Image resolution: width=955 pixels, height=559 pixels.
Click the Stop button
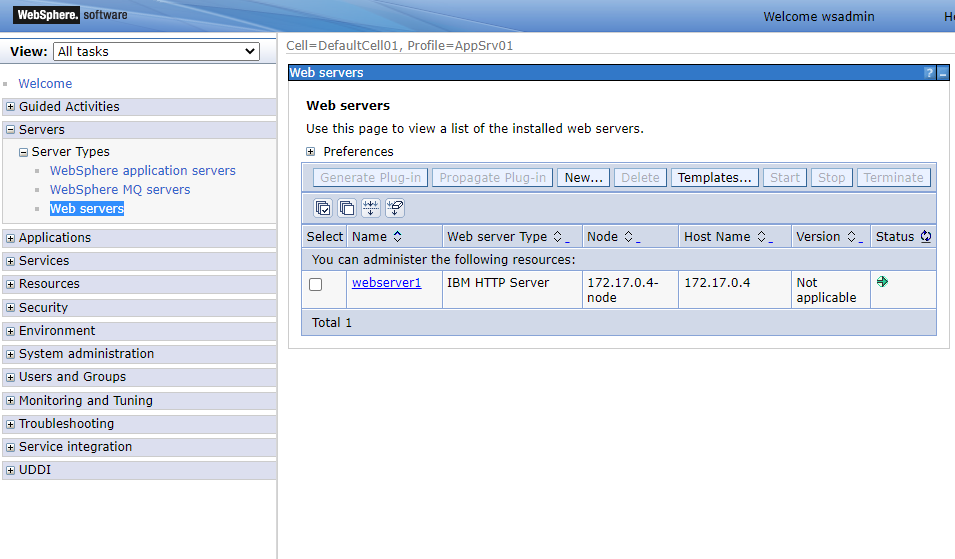coord(831,178)
